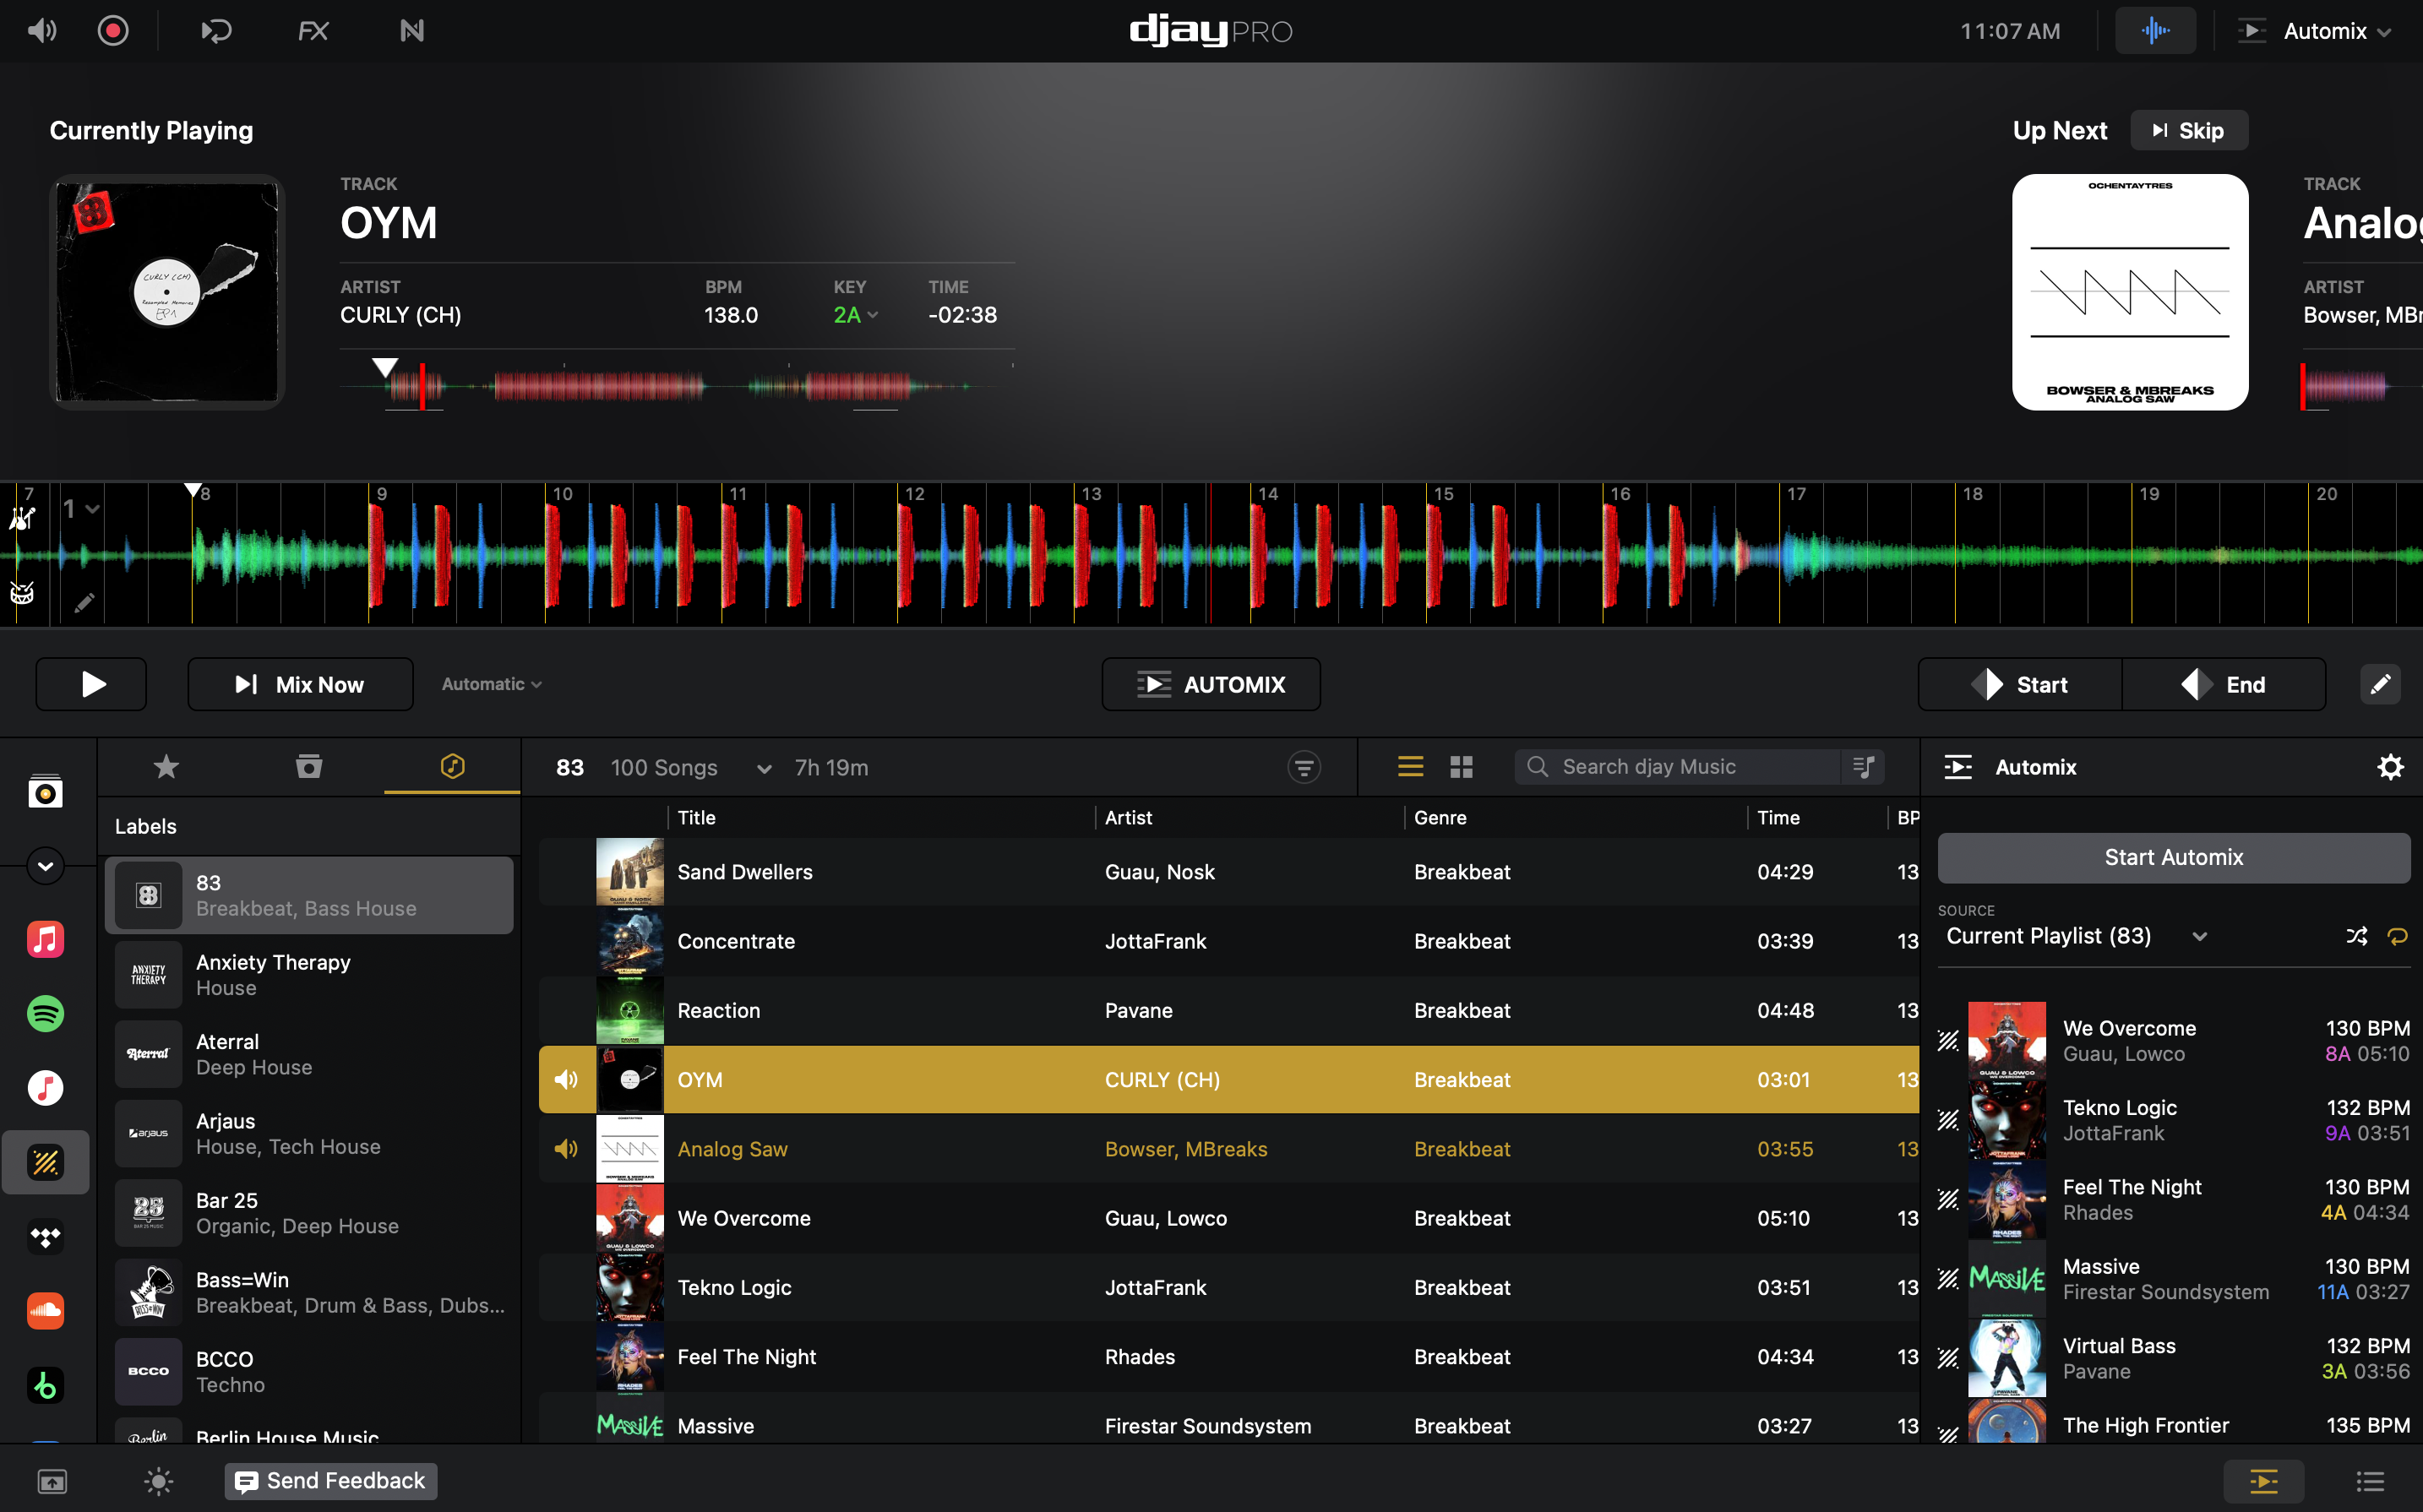This screenshot has height=1512, width=2423.
Task: Click the record button in the top bar
Action: pyautogui.click(x=113, y=30)
